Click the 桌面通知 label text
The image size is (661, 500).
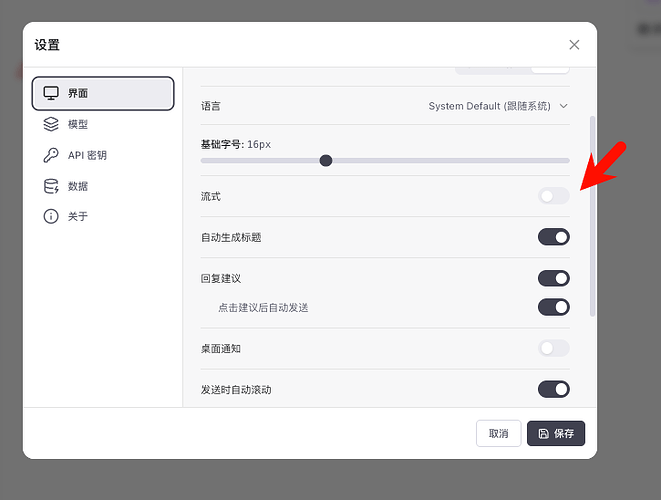tap(221, 349)
